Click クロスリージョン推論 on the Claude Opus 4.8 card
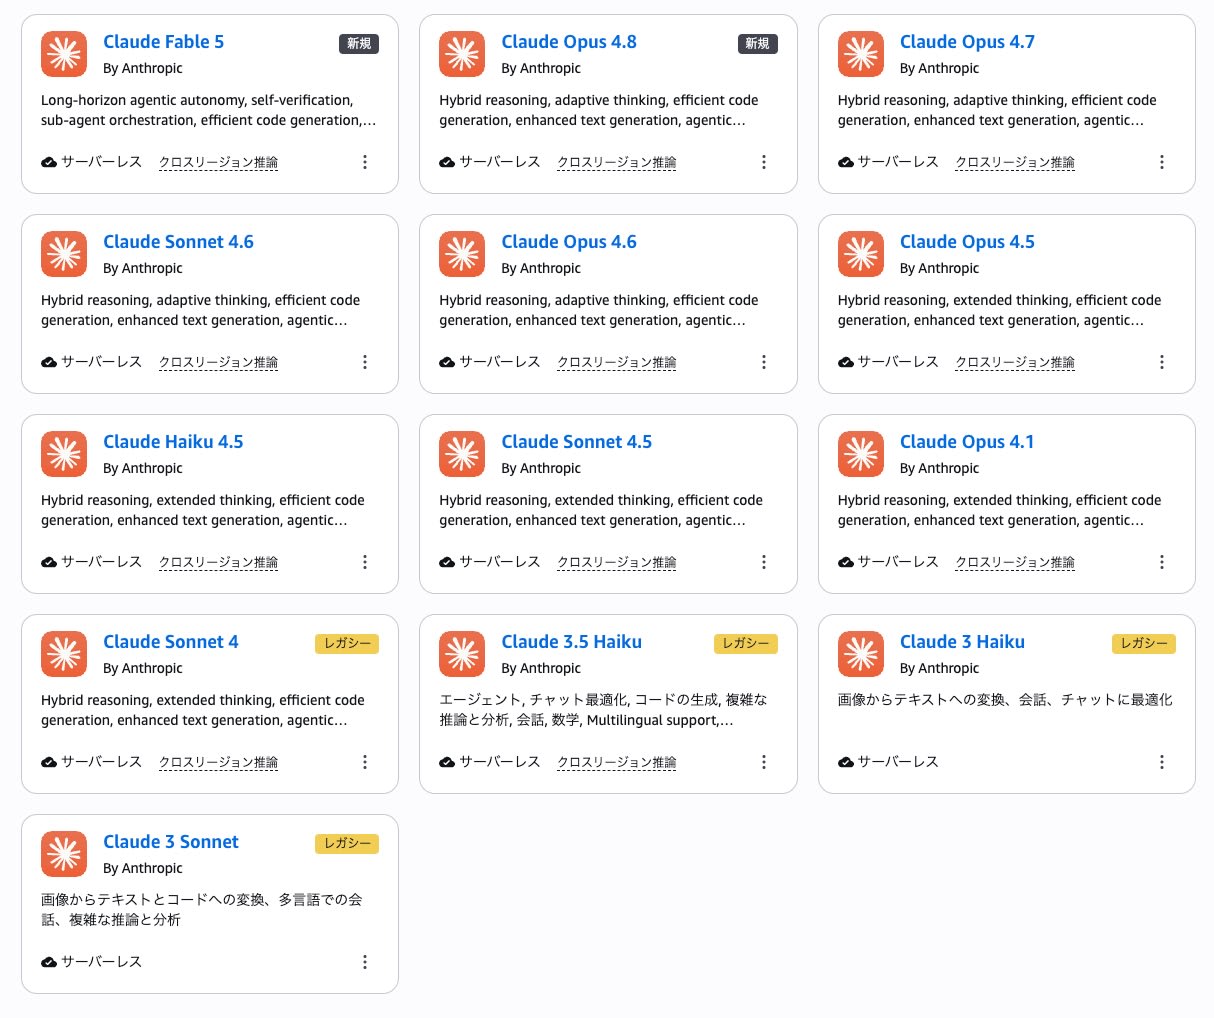The width and height of the screenshot is (1214, 1018). (617, 162)
